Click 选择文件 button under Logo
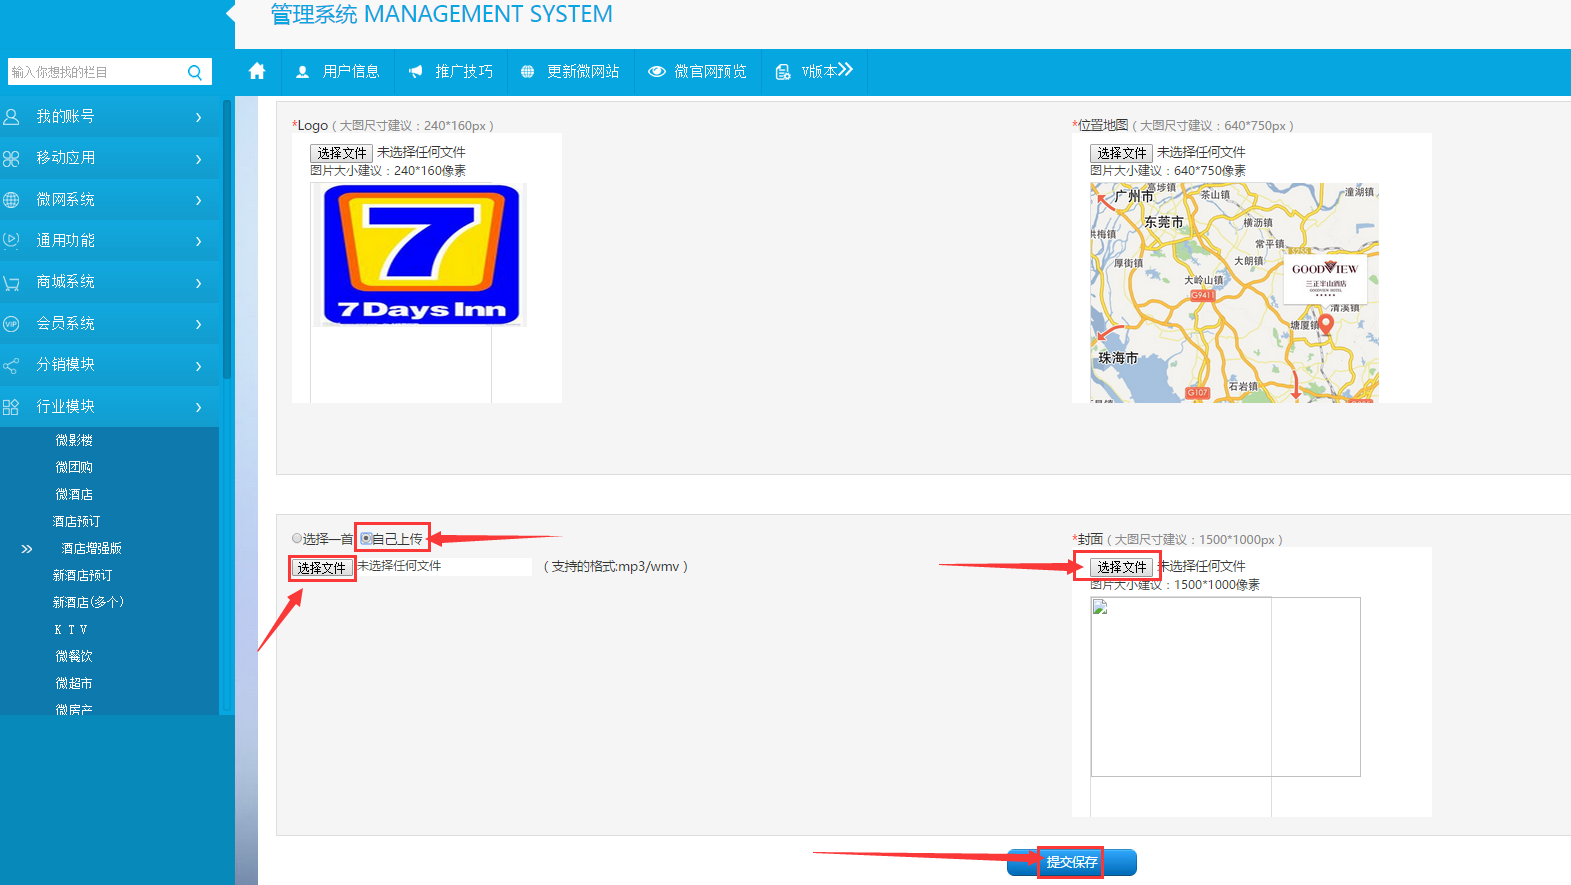Screen dimensions: 1571x885 coord(341,153)
